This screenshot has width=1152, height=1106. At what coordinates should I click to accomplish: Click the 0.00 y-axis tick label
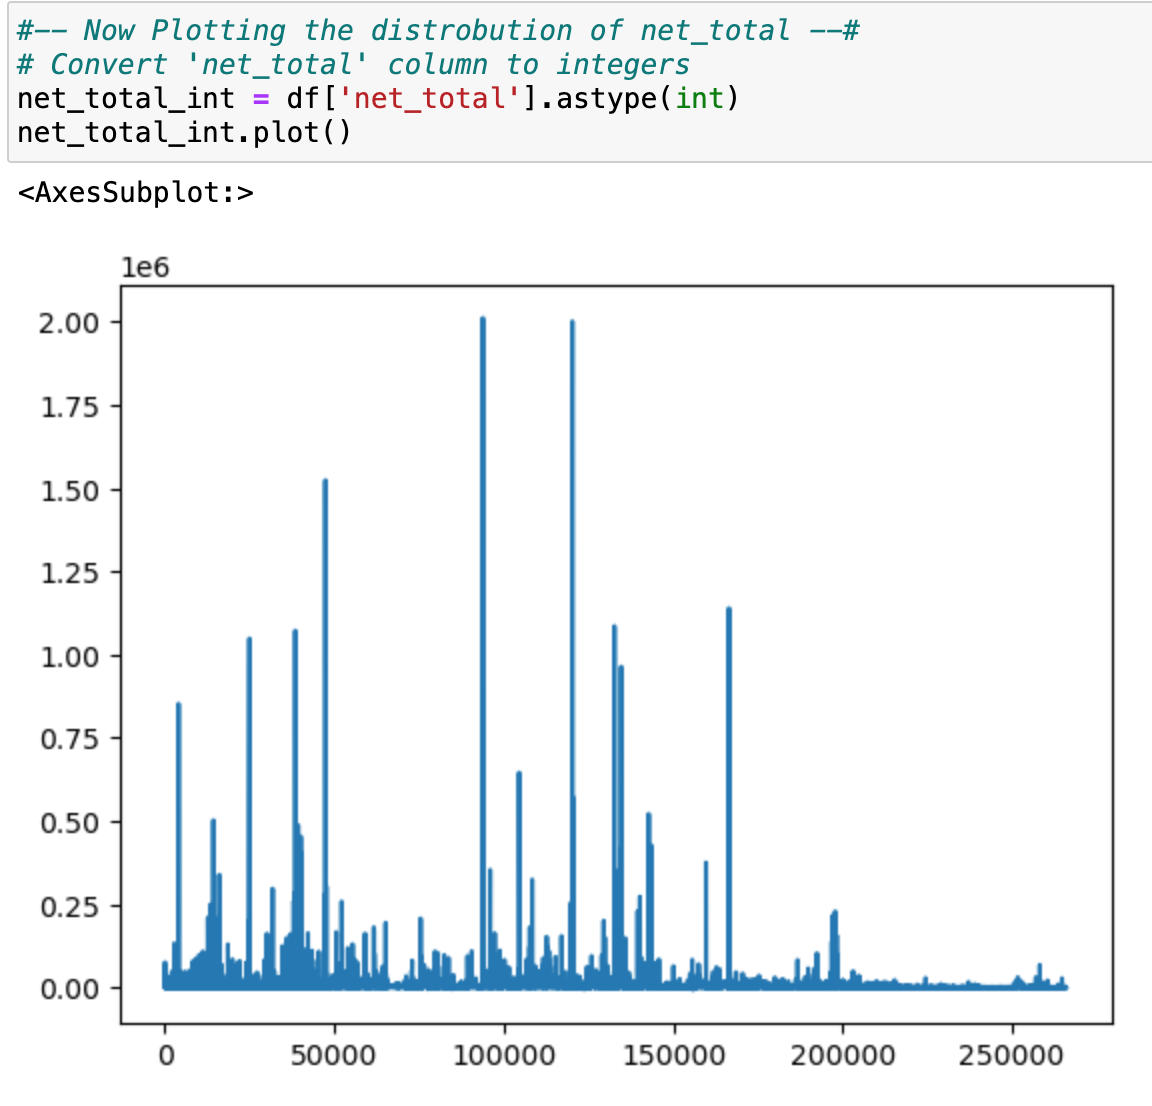(68, 989)
